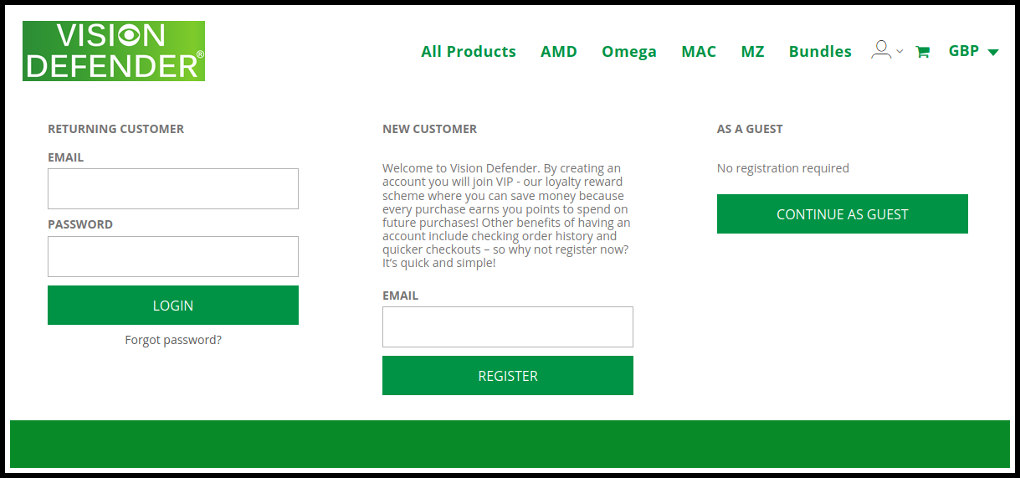Focus the Returning Customer email field

click(x=173, y=189)
